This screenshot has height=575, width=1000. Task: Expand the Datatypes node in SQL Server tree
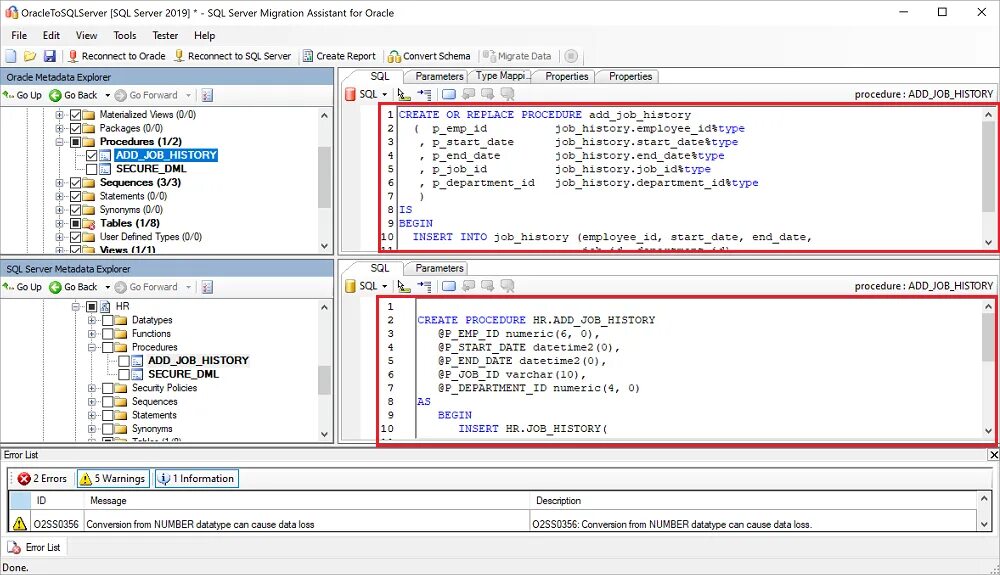coord(92,320)
